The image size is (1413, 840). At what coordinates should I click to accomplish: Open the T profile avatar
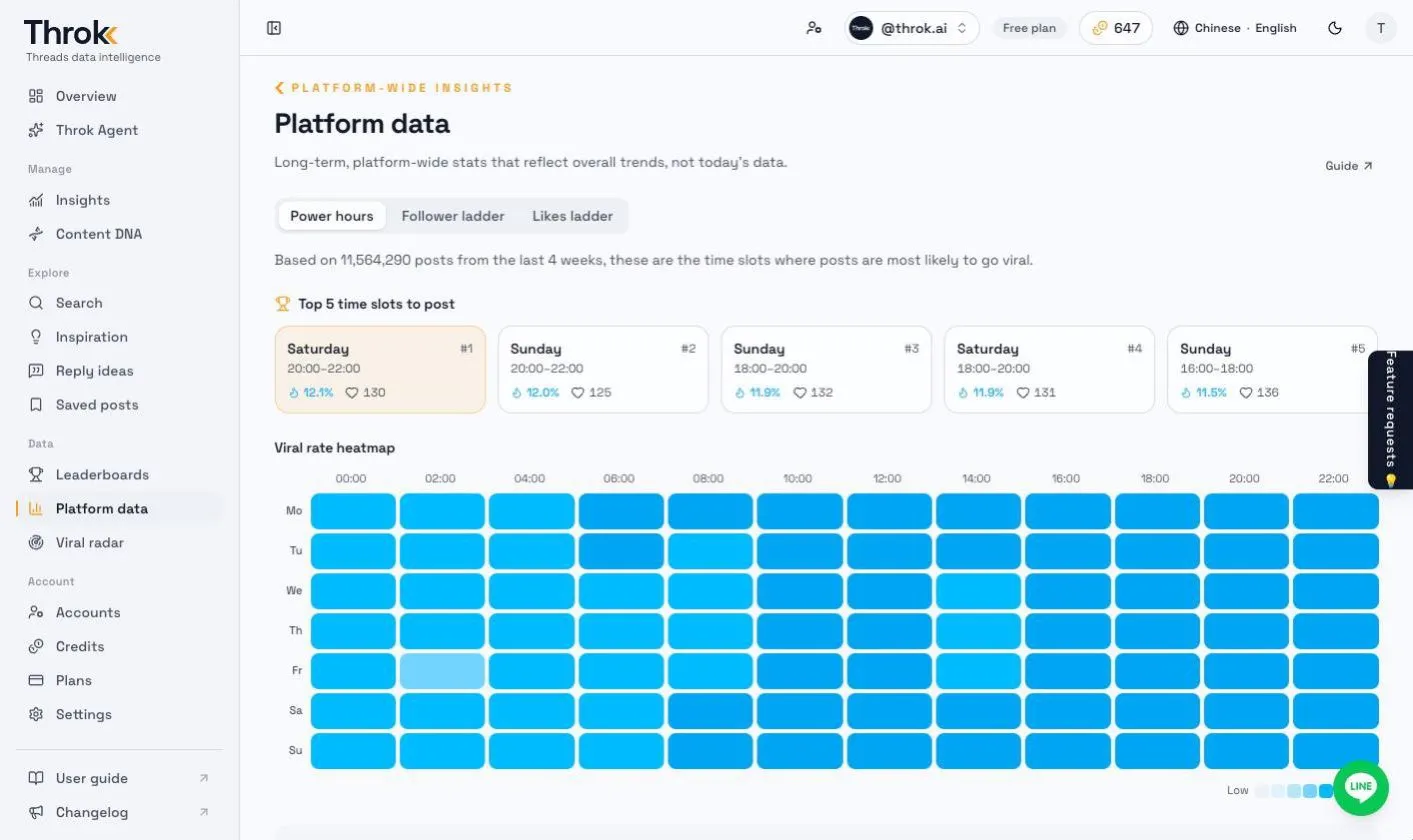[1381, 28]
